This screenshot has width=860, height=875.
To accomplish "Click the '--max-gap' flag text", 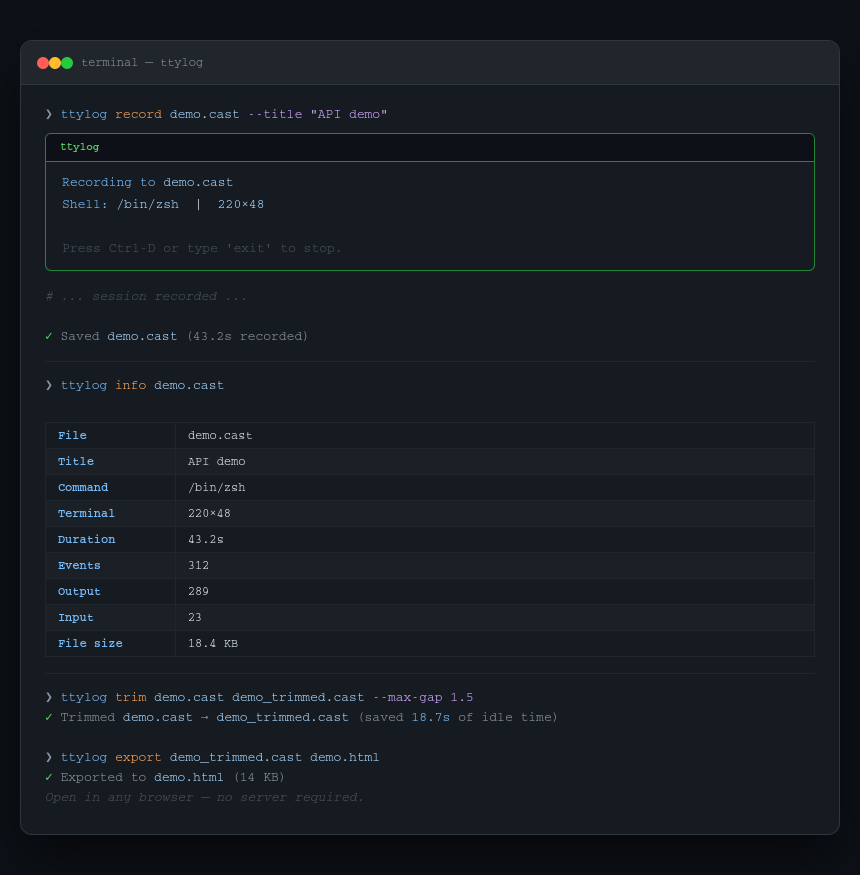I will (407, 697).
